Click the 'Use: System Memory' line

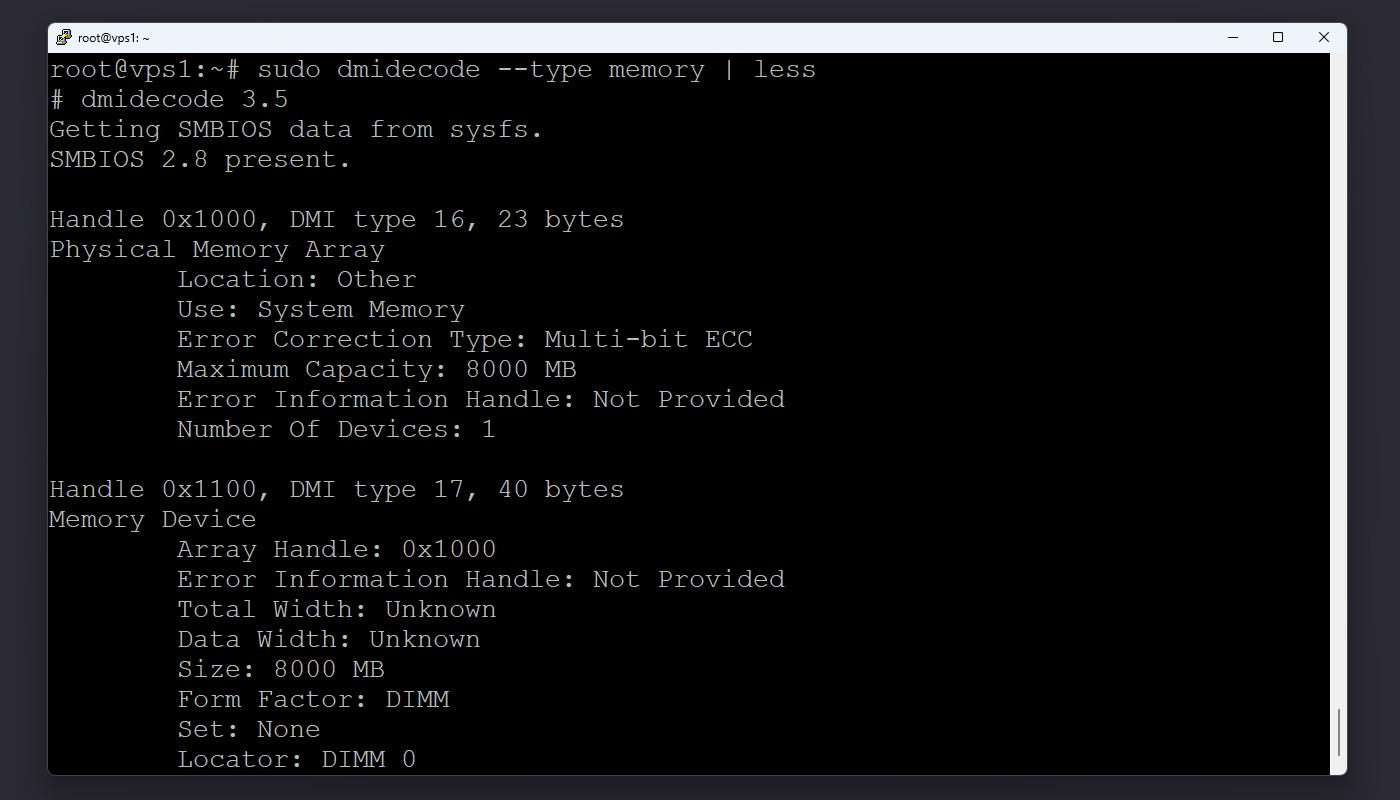click(x=321, y=310)
